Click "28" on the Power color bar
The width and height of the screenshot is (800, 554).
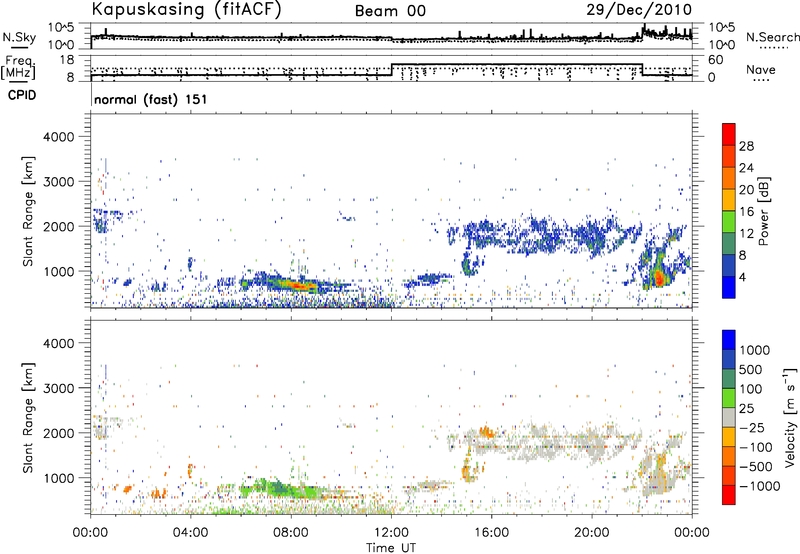point(746,146)
